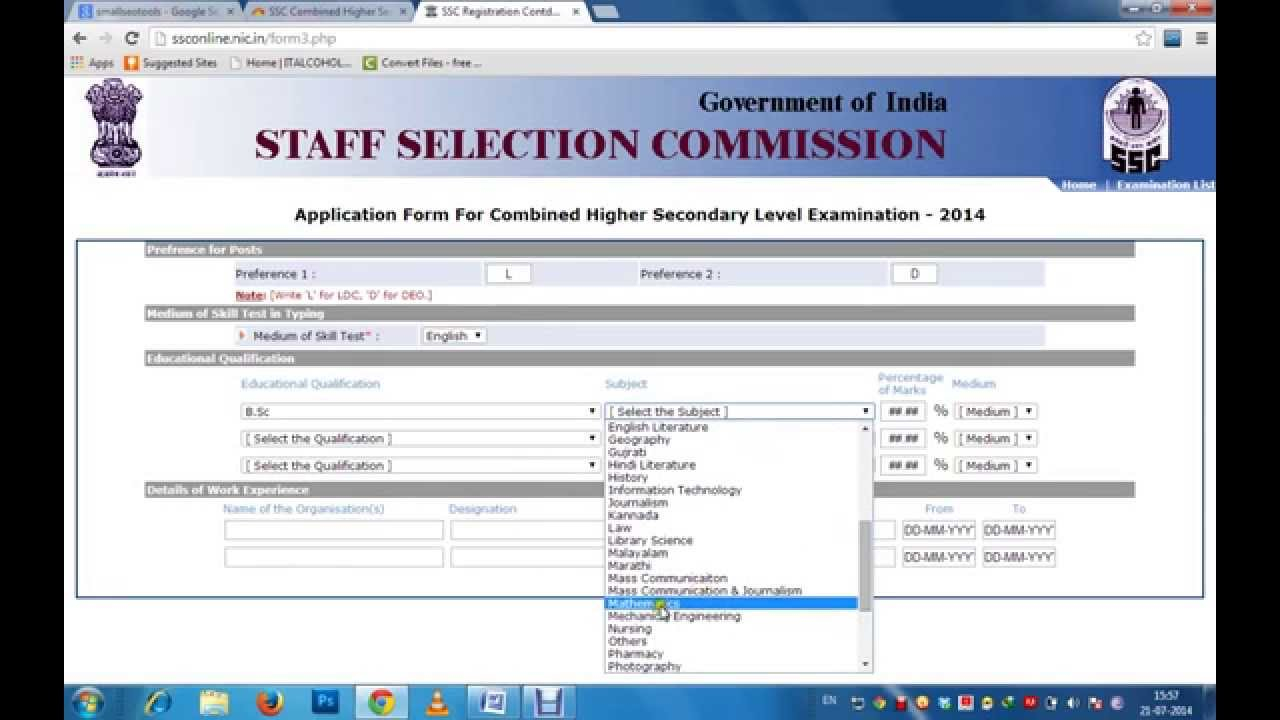Viewport: 1280px width, 720px height.
Task: Click the national emblem image
Action: [113, 128]
